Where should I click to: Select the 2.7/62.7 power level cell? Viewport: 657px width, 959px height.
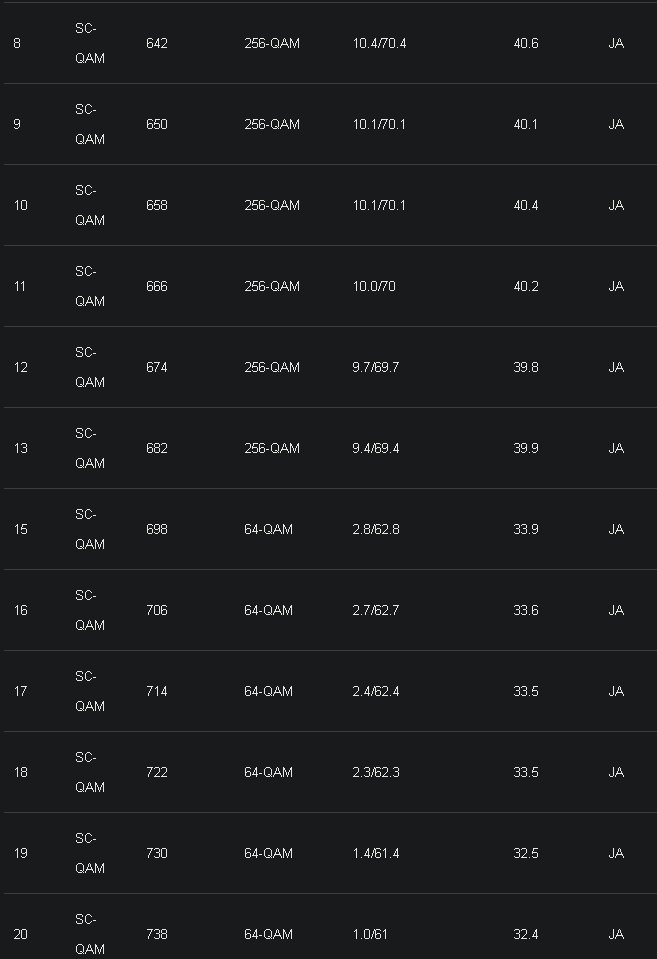(x=376, y=611)
